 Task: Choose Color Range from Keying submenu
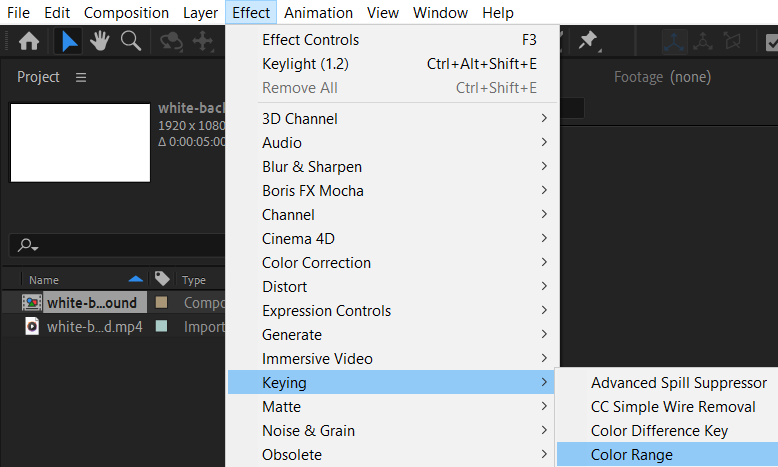[x=632, y=455]
